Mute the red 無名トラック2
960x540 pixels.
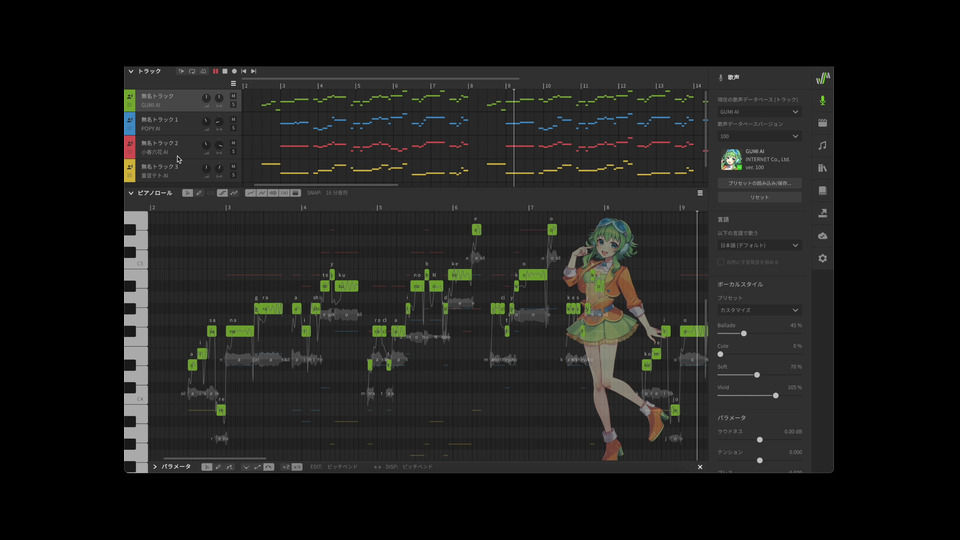233,143
